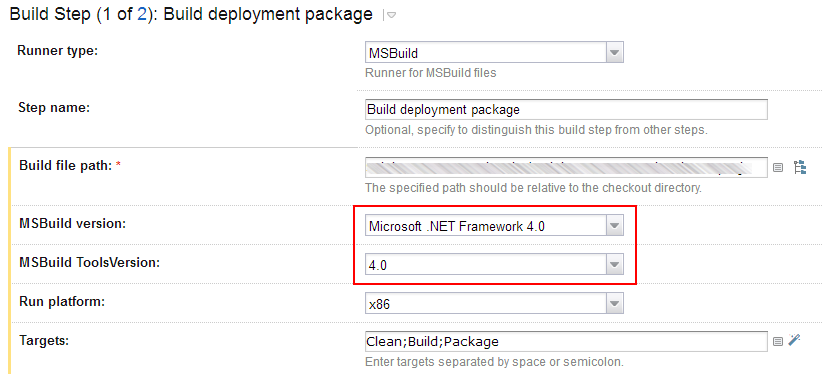Image resolution: width=822 pixels, height=374 pixels.
Task: Click the Run platform label
Action: [62, 302]
